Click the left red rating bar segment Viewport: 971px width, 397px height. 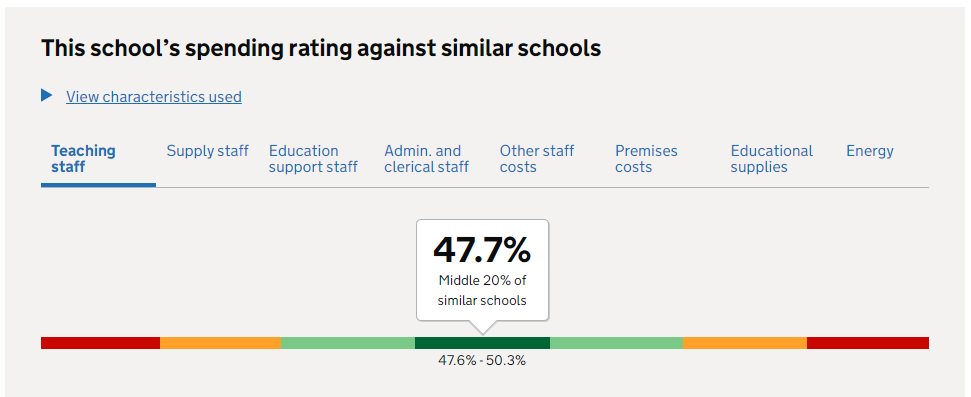pyautogui.click(x=100, y=343)
